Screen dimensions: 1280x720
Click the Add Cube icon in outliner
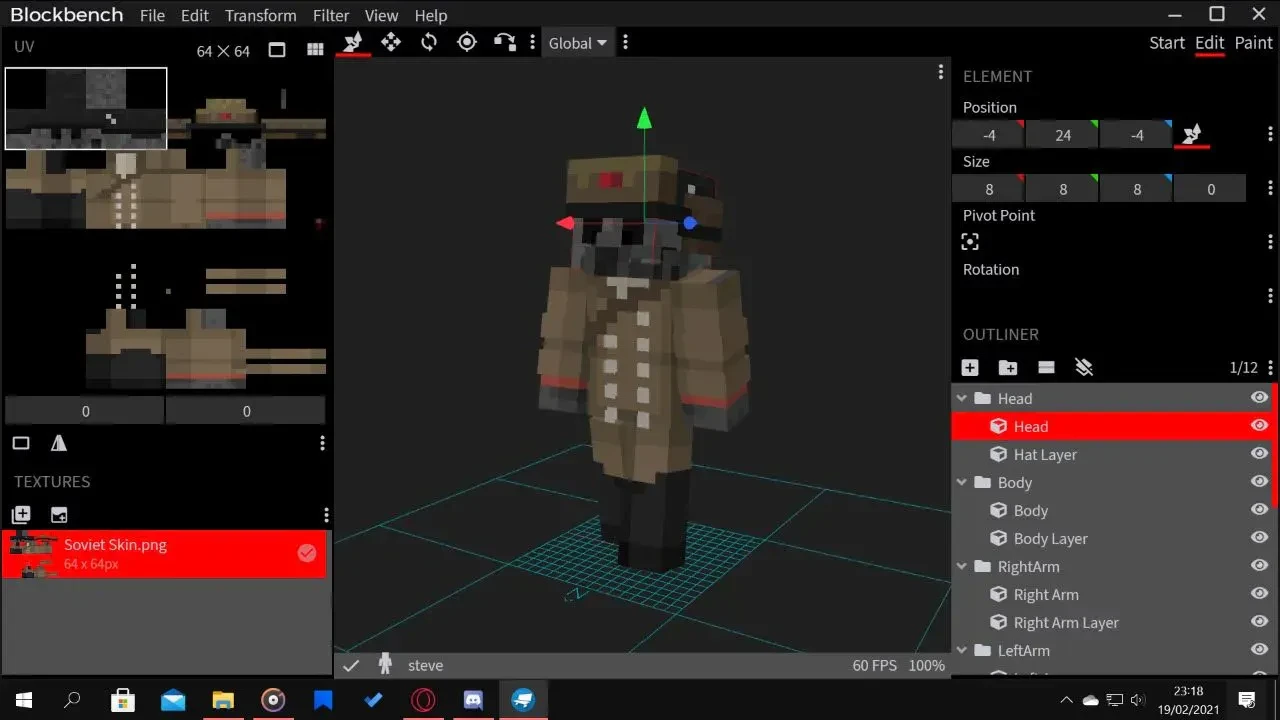click(x=970, y=368)
